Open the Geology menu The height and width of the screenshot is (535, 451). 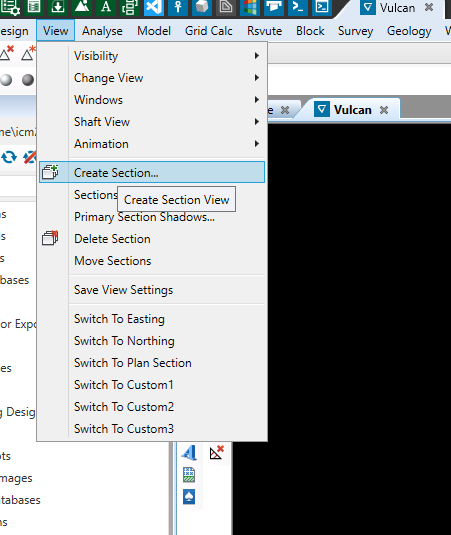pos(409,31)
